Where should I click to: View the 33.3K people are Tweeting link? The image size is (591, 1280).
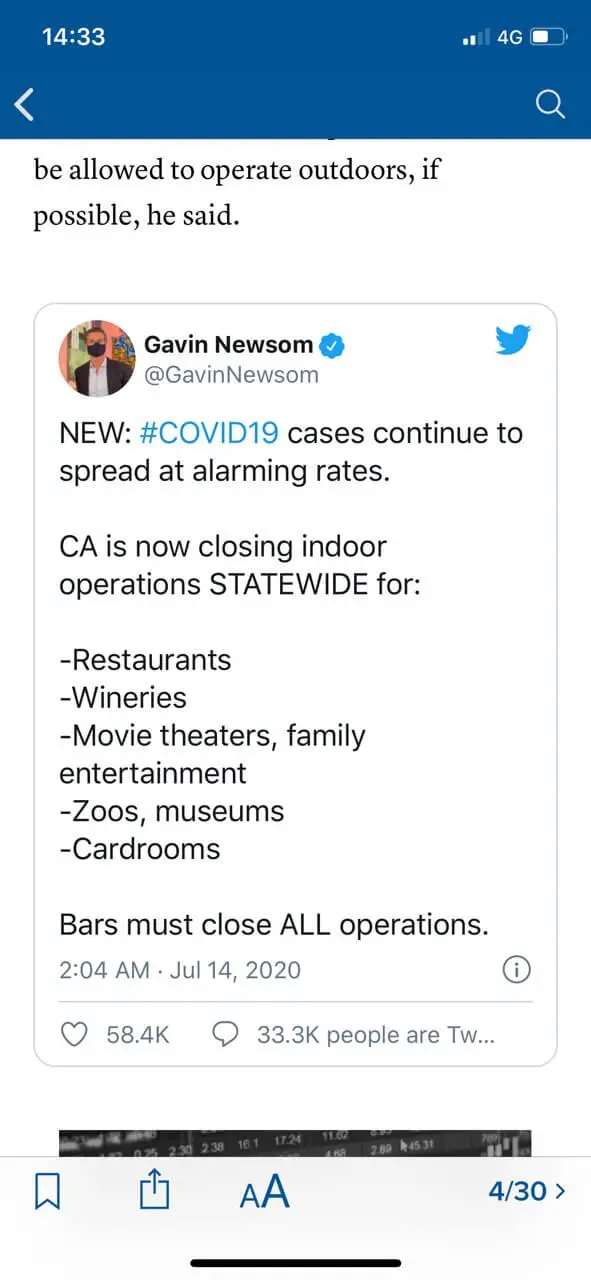pyautogui.click(x=376, y=1034)
